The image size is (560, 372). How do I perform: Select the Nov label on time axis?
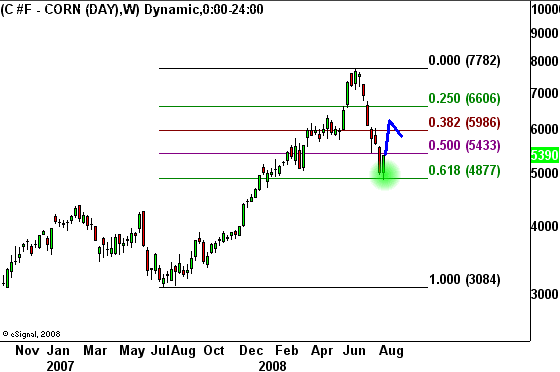pyautogui.click(x=27, y=351)
